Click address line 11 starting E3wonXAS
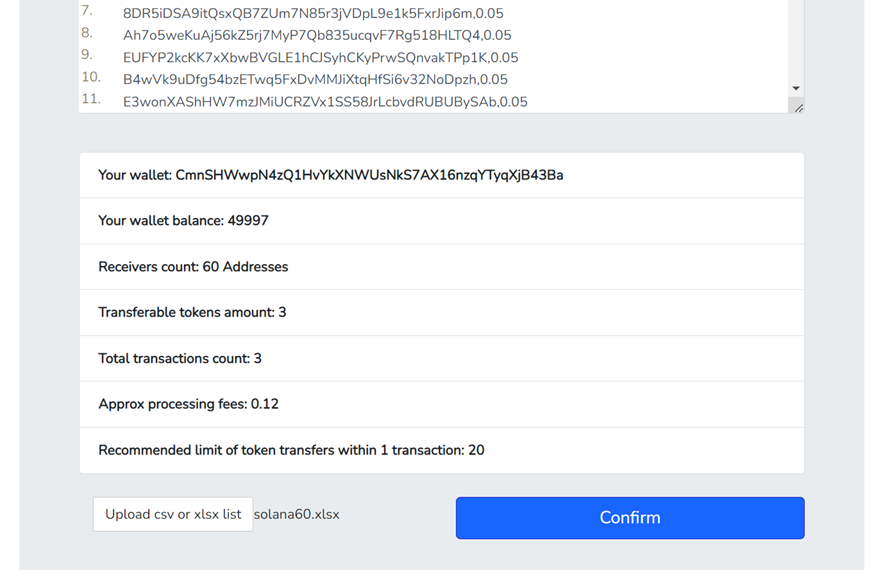 [x=325, y=102]
